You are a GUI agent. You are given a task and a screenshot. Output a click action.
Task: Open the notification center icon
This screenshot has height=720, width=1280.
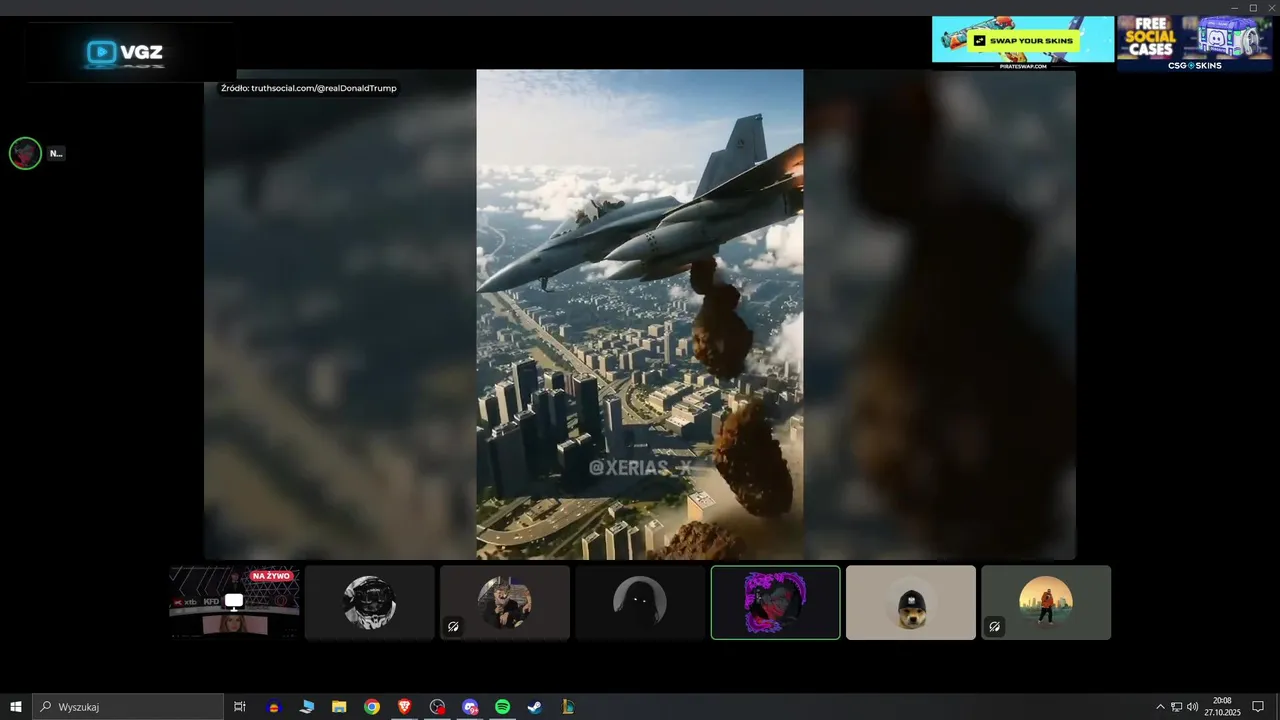coord(1258,707)
